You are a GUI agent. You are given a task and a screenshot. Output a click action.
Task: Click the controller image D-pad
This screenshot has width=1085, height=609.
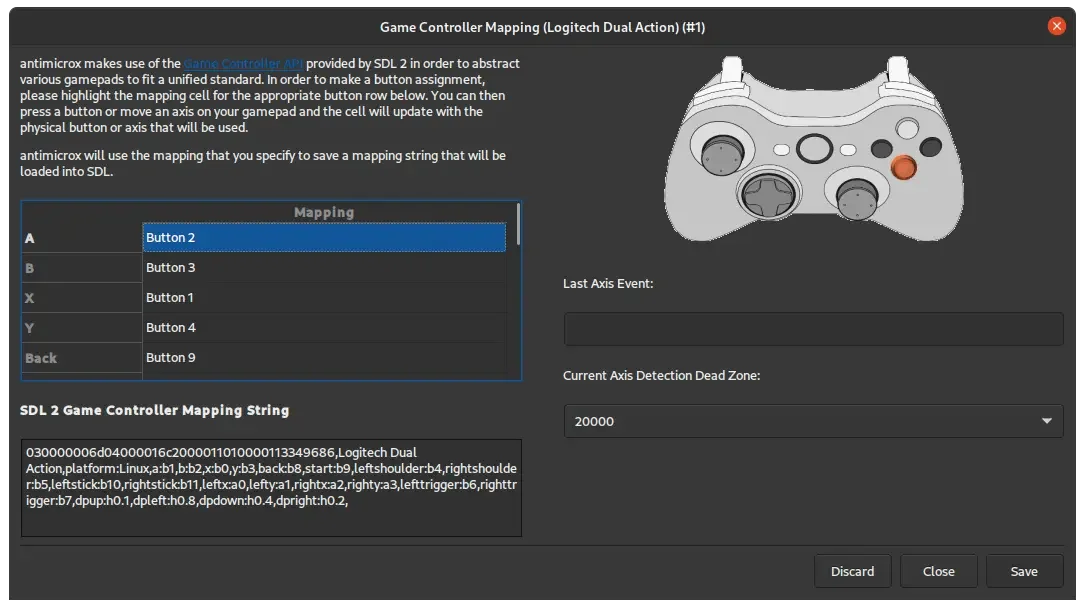coord(768,194)
